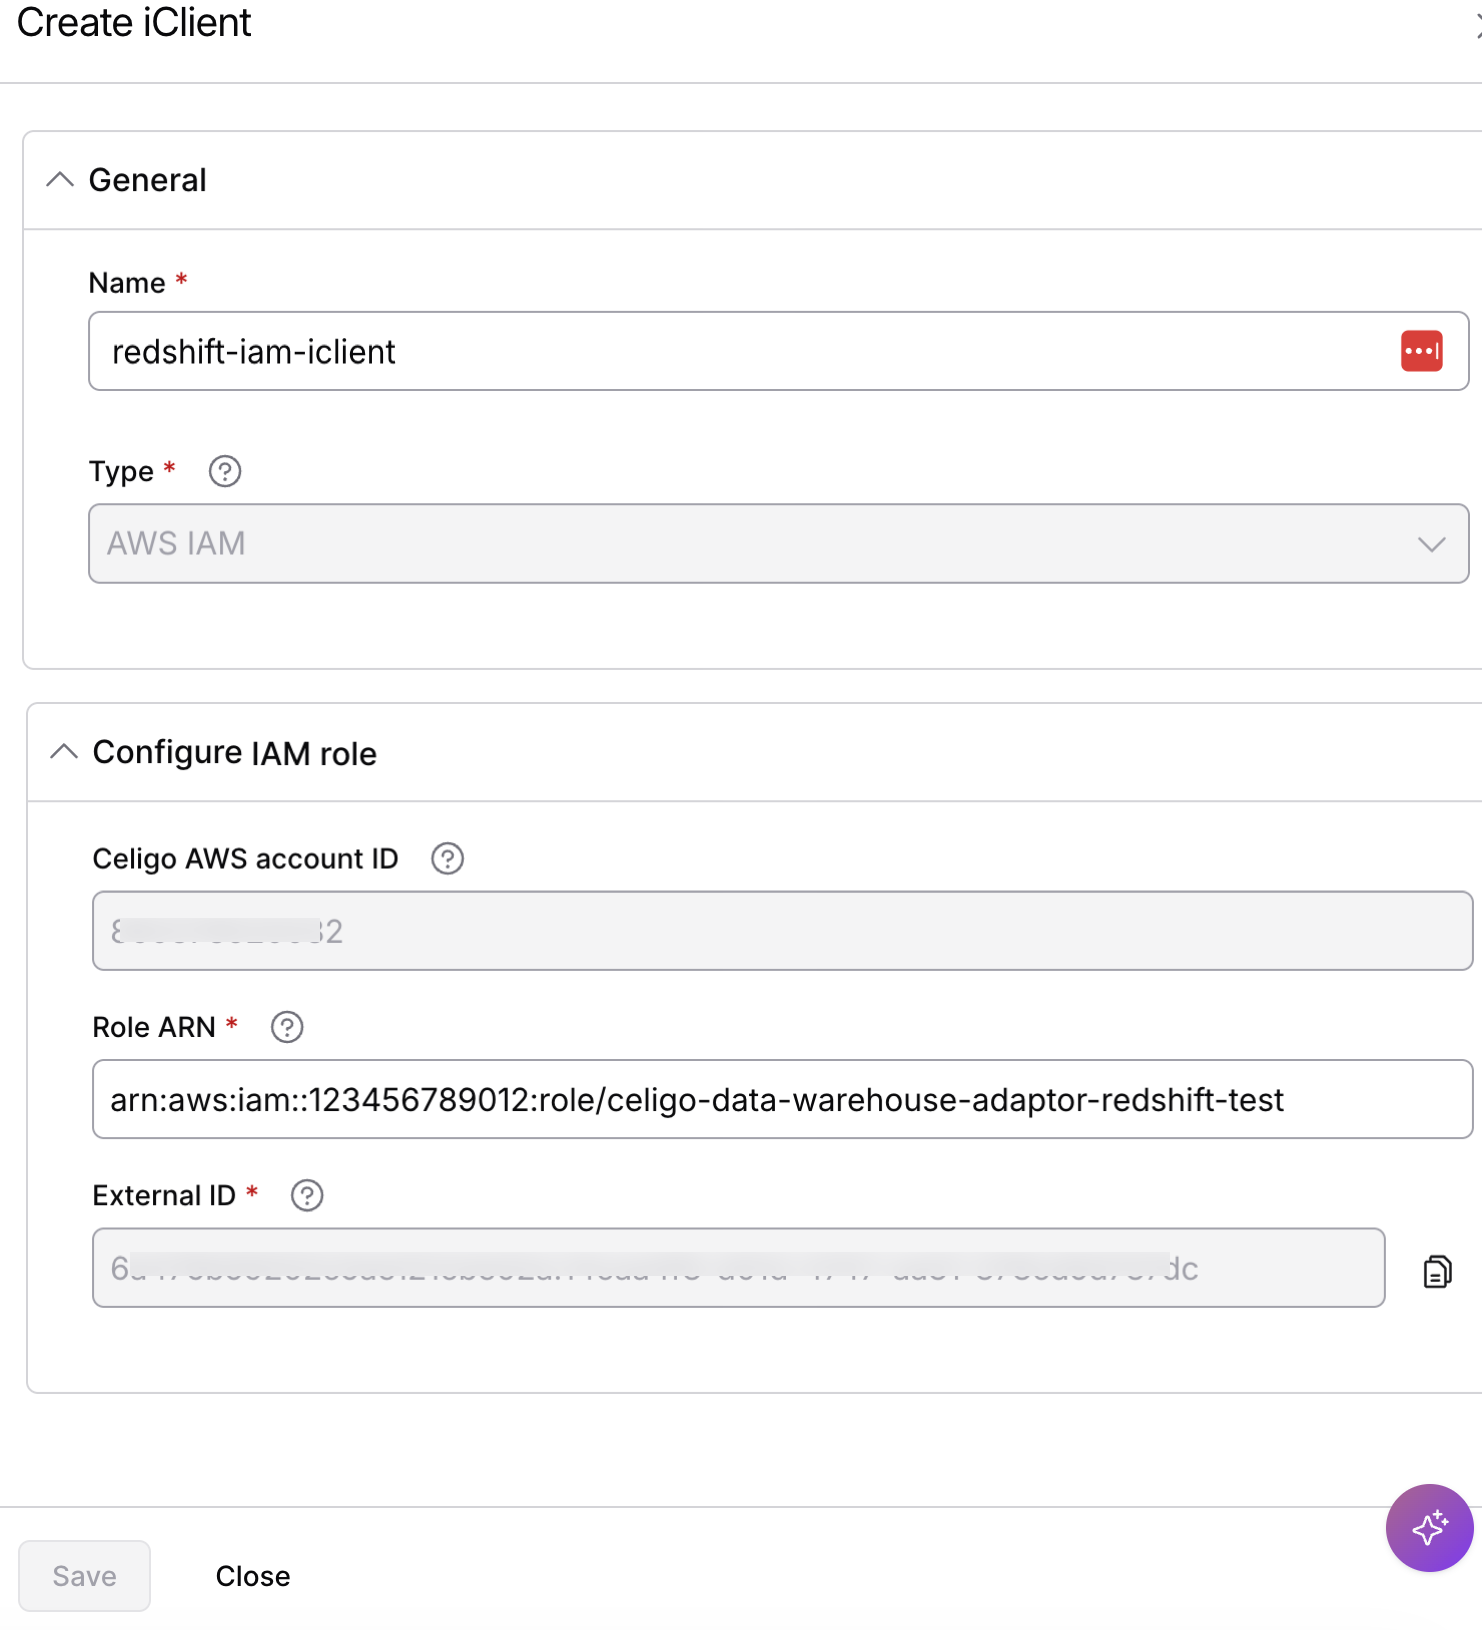Open the Role ARN help icon
Viewport: 1482px width, 1630px height.
pyautogui.click(x=287, y=1027)
